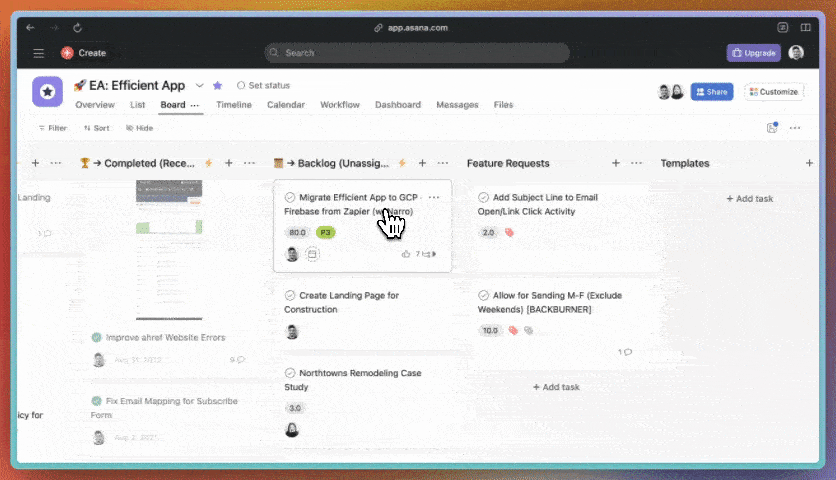Show subtasks count on Migrate task
The image size is (836, 480).
[426, 254]
